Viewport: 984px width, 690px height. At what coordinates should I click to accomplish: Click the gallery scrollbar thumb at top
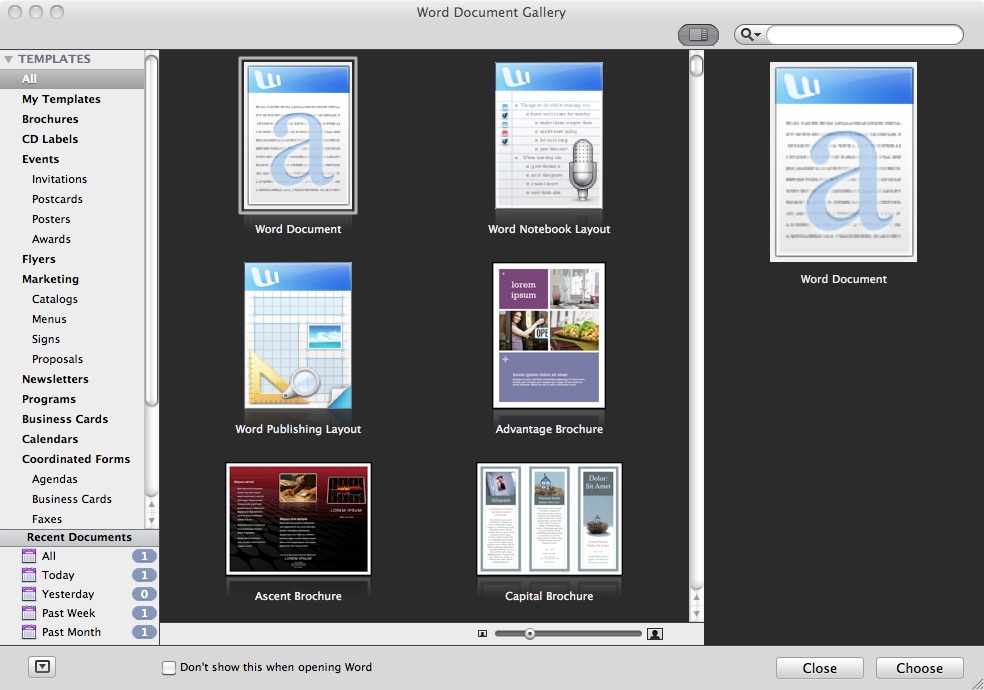(696, 65)
